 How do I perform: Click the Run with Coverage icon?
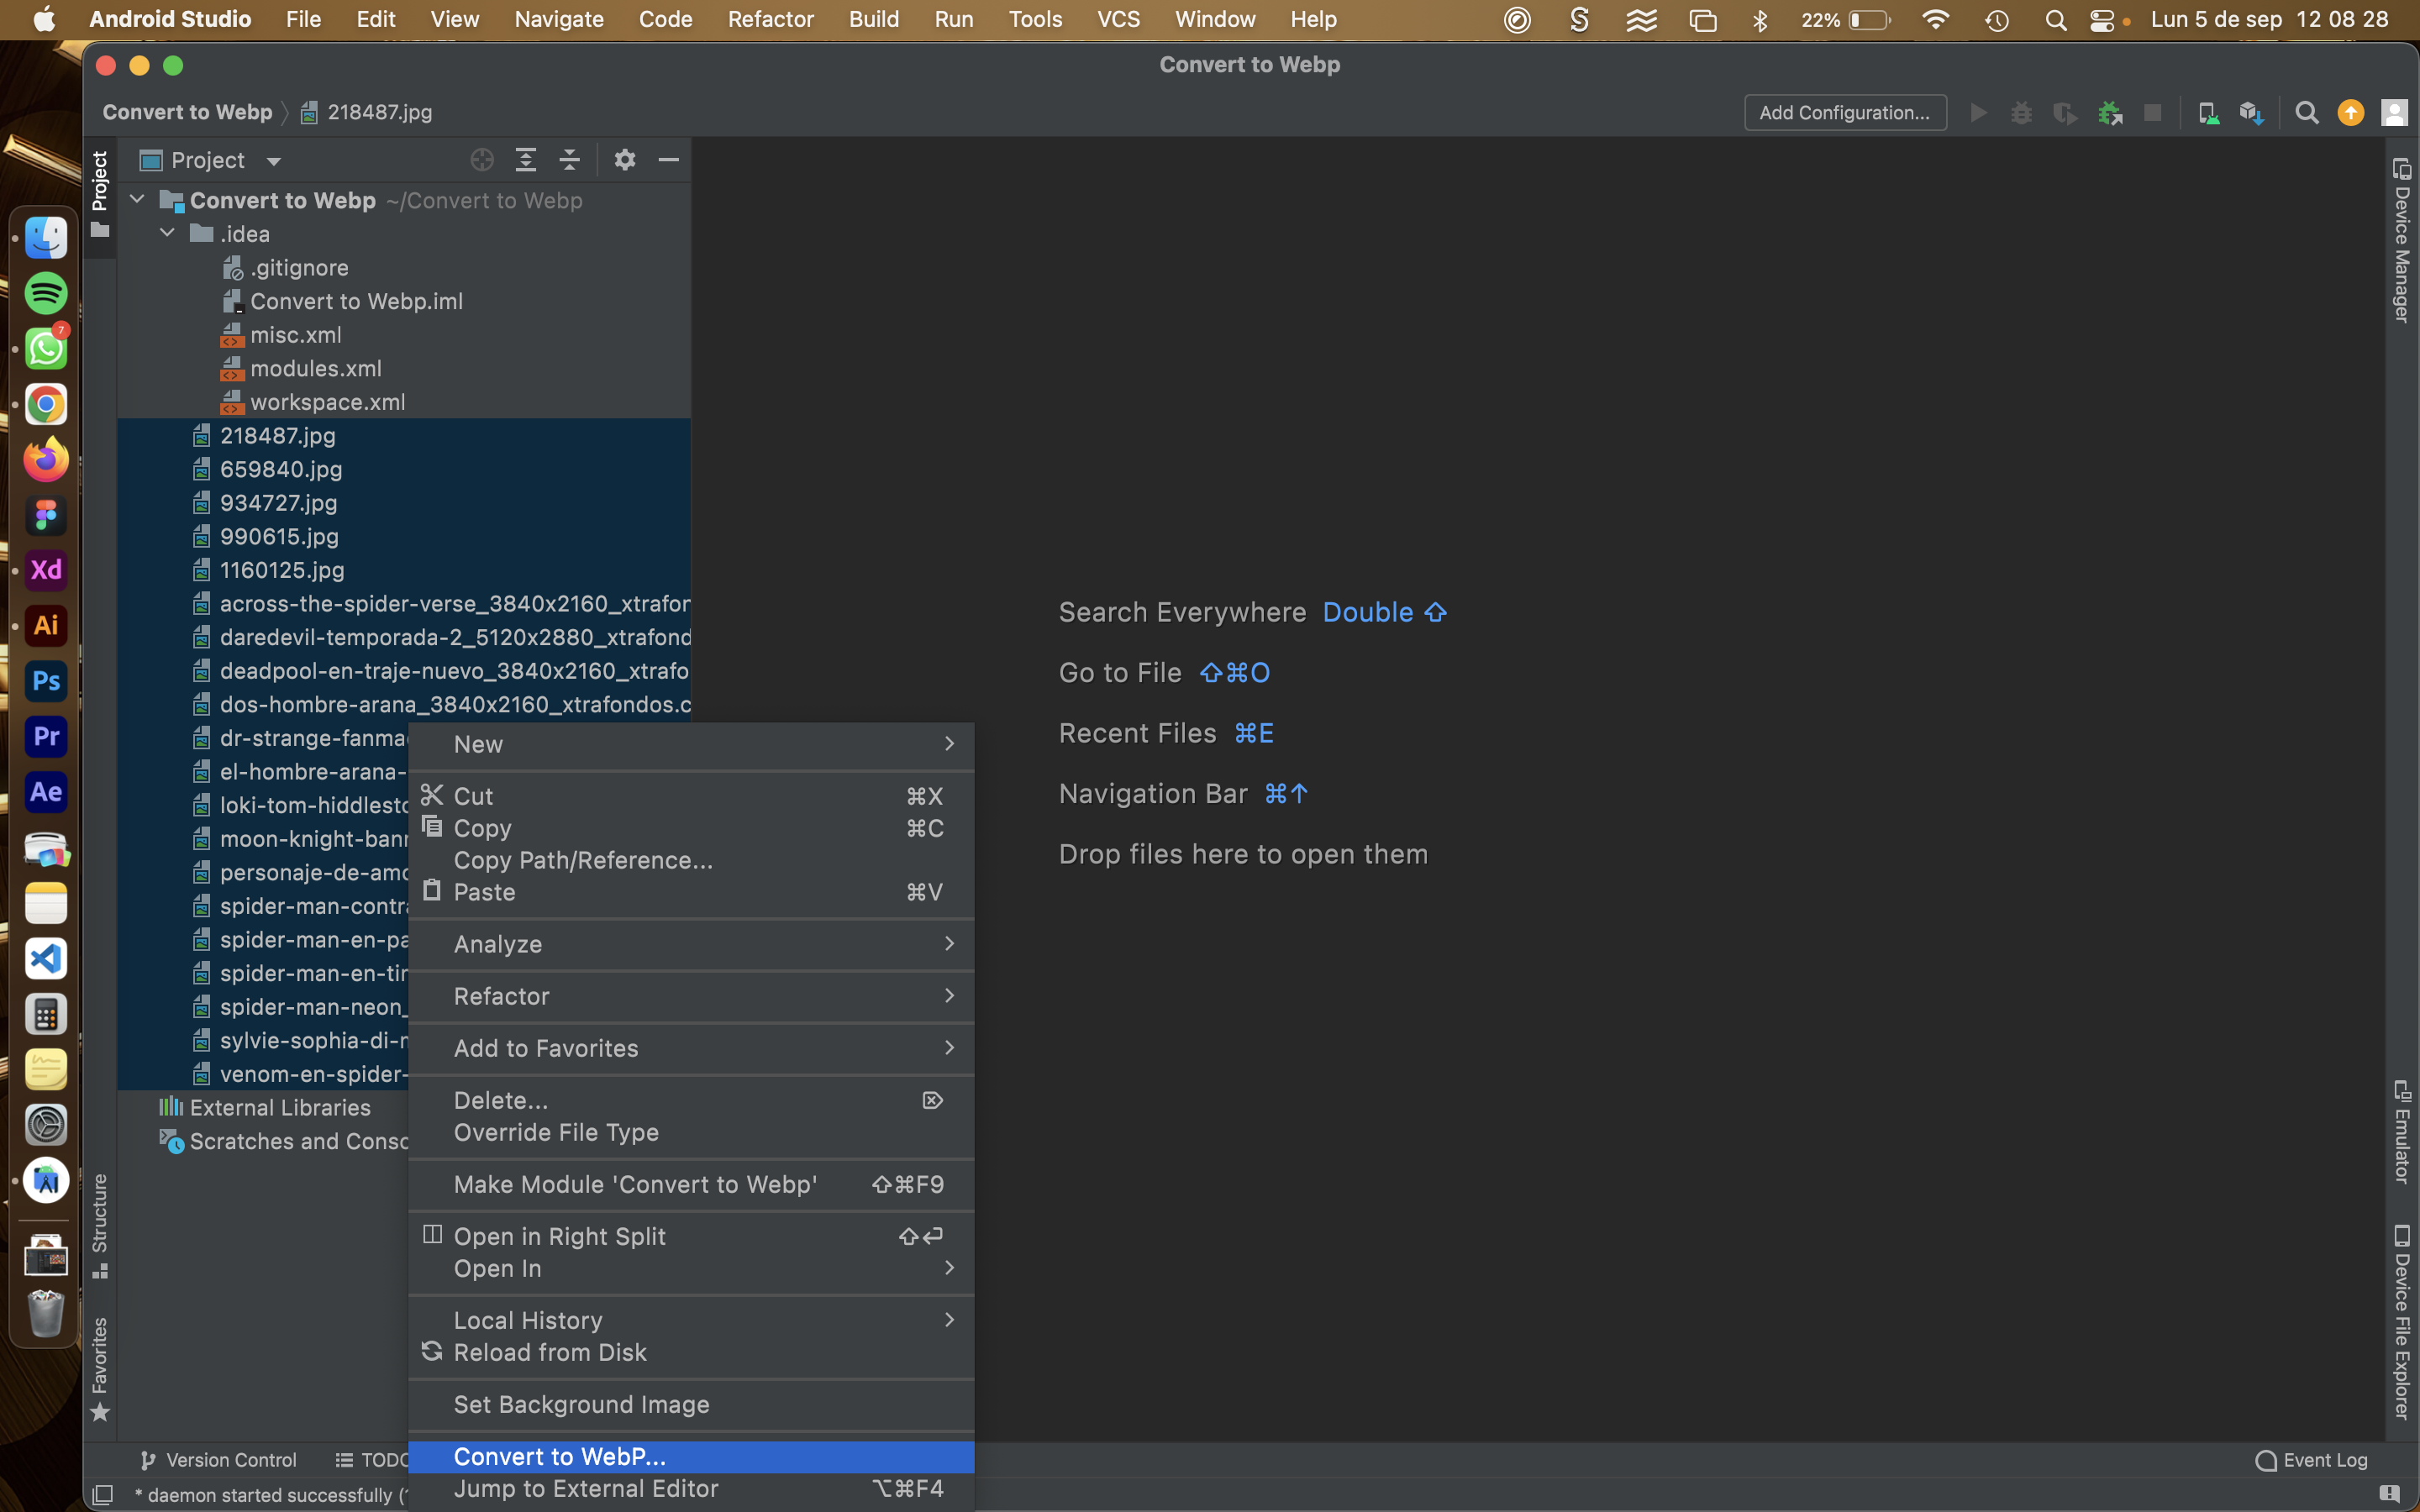pos(2065,113)
